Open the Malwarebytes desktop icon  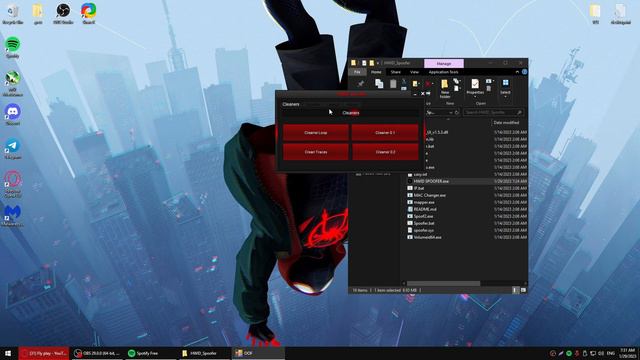tap(13, 216)
